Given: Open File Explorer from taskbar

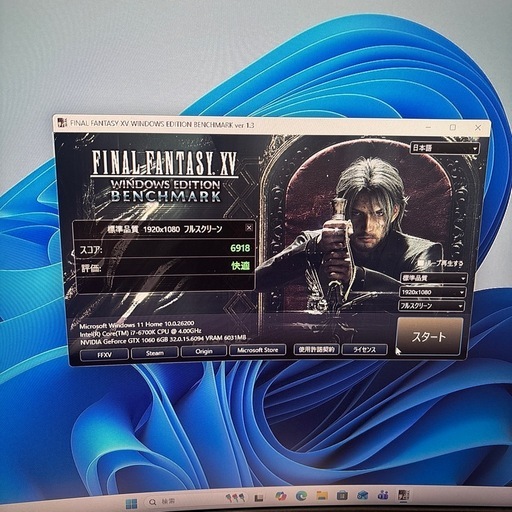Looking at the screenshot, I should click(322, 495).
